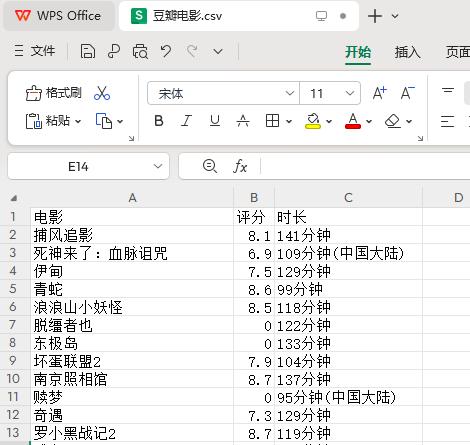Open the tab list dropdown beside plus
The image size is (470, 445).
point(395,16)
